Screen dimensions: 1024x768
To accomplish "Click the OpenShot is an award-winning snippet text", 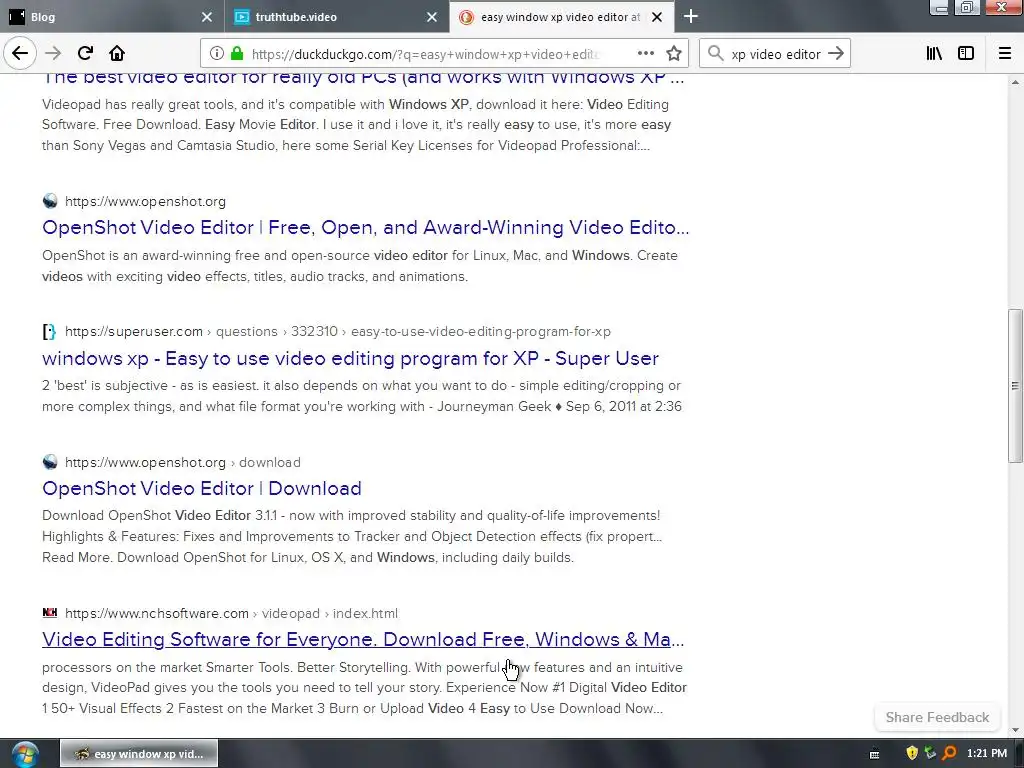I will (x=360, y=266).
